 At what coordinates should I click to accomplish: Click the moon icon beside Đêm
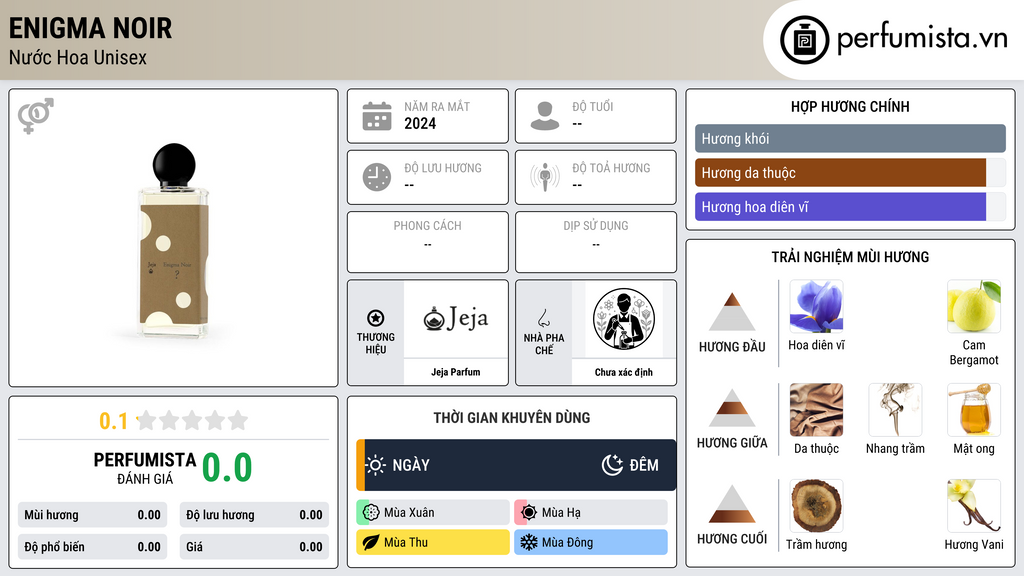pos(612,465)
